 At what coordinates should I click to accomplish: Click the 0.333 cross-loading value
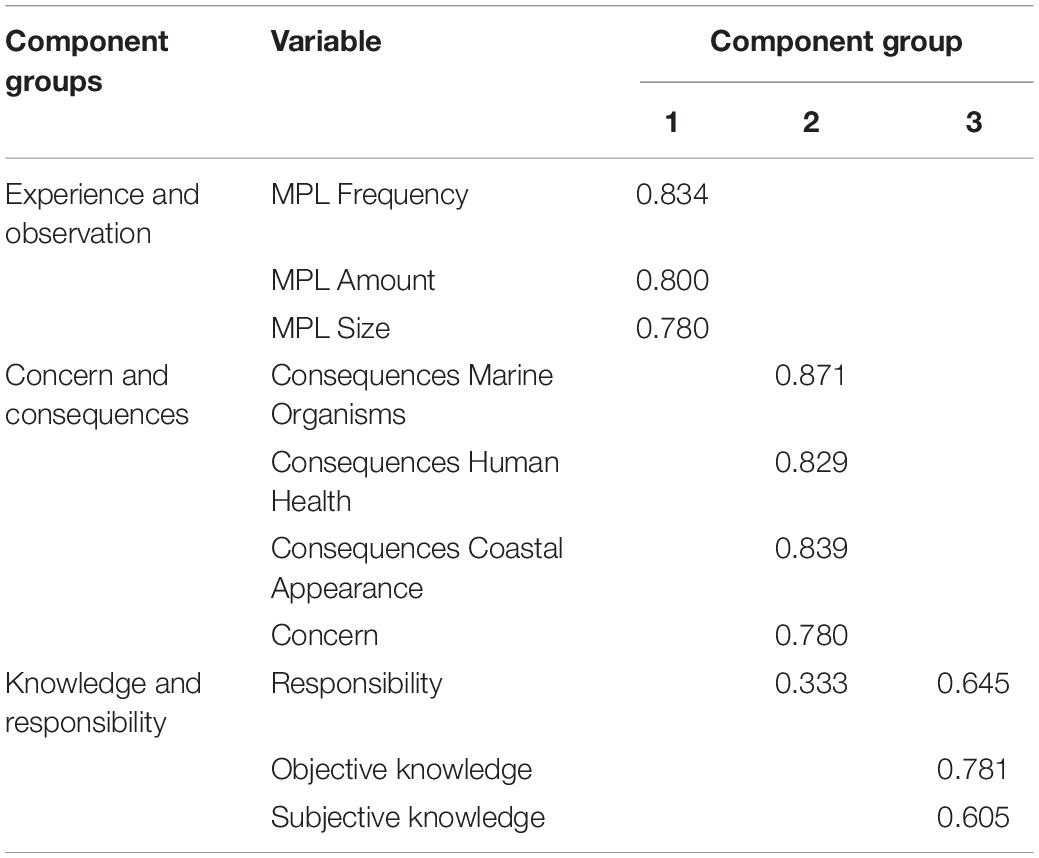tap(811, 684)
